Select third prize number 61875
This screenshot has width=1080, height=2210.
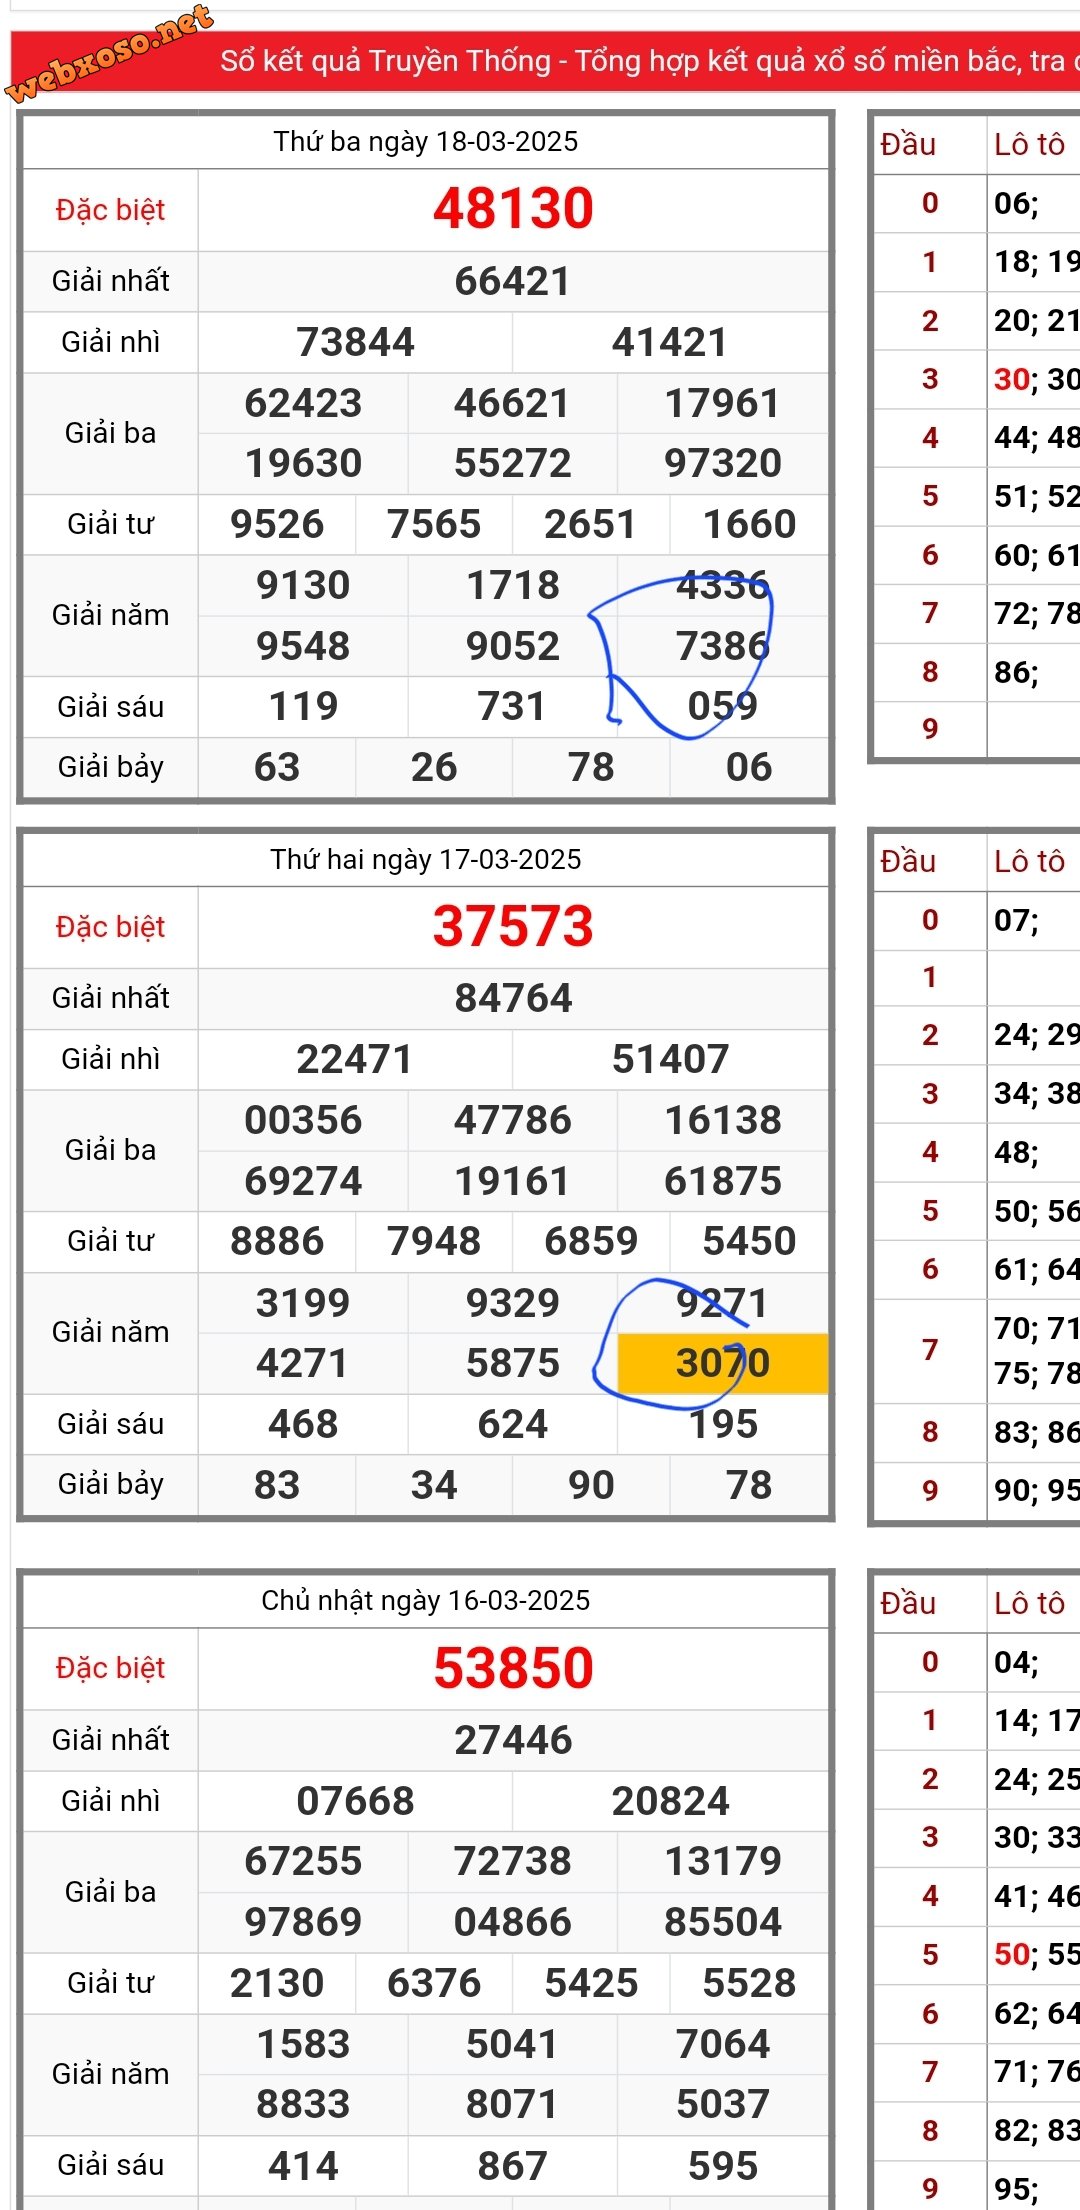723,1181
